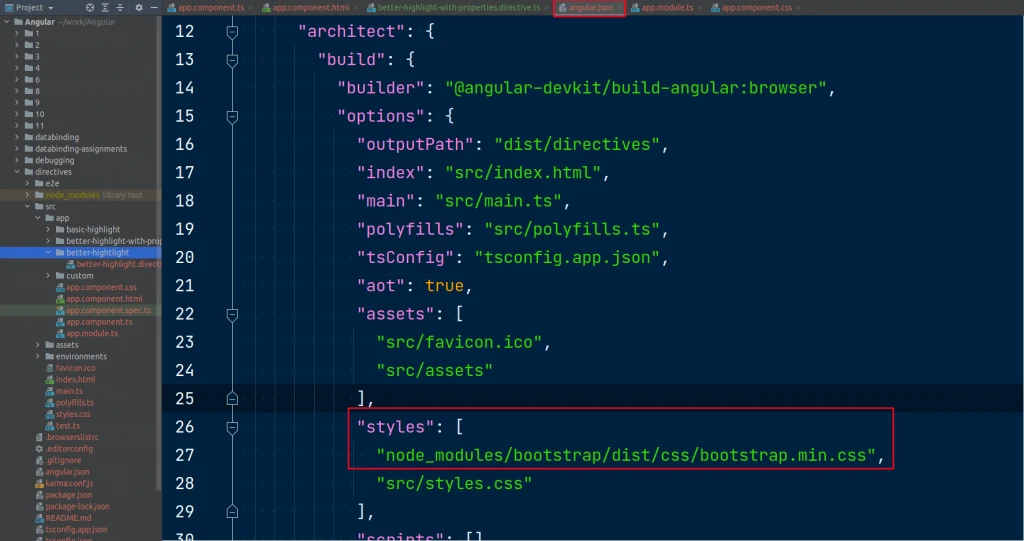The width and height of the screenshot is (1024, 541).
Task: Expand the databinding-assignments folder
Action: tap(17, 149)
